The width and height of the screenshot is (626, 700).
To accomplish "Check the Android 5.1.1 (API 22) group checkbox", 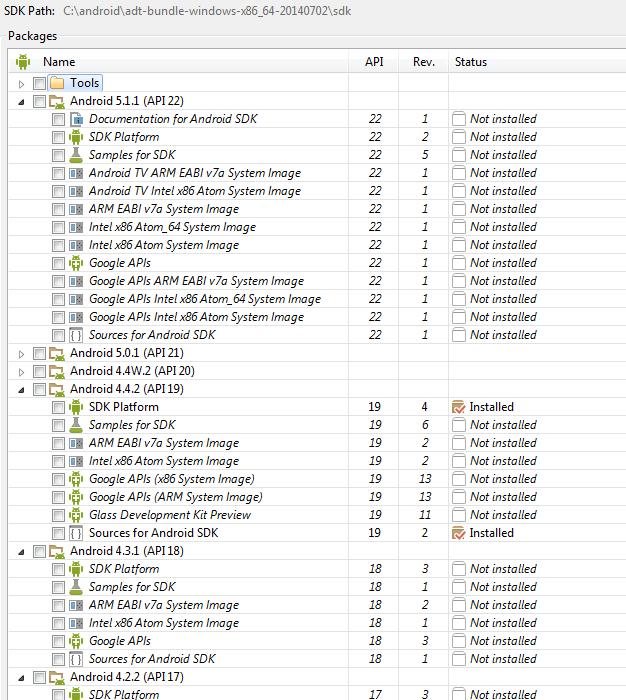I will tap(39, 101).
